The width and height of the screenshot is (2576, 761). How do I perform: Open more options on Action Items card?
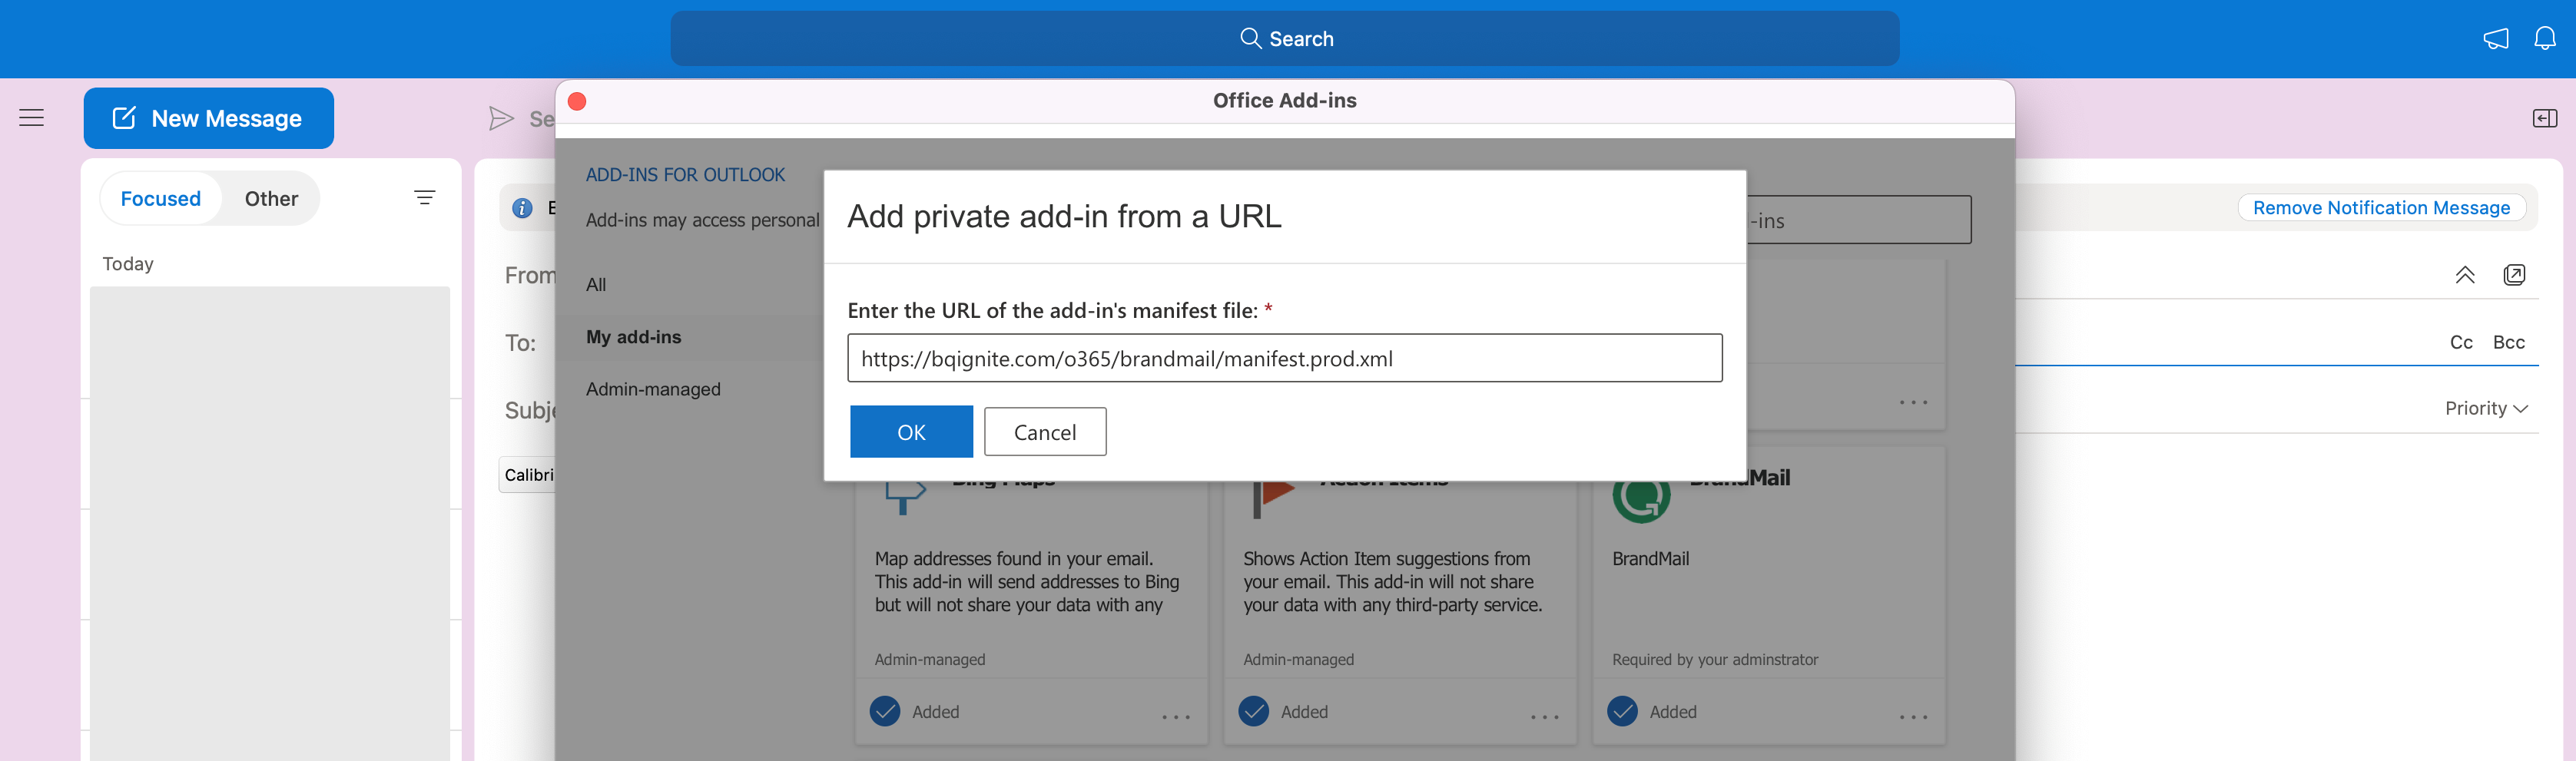1544,717
